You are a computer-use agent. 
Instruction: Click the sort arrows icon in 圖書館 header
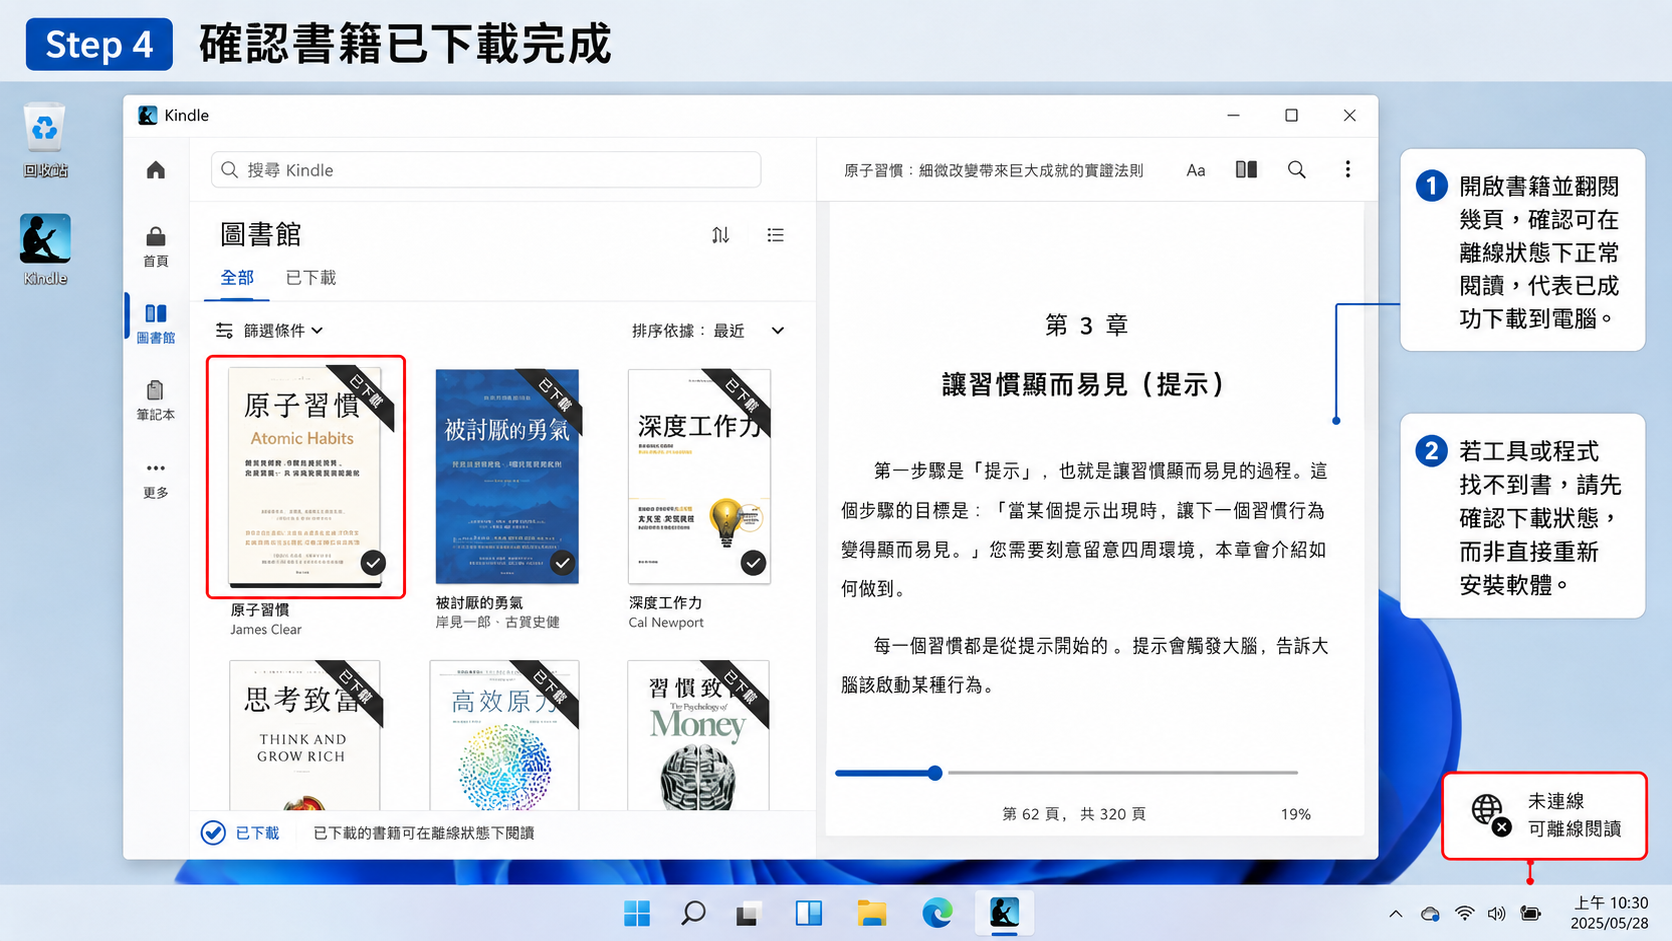click(721, 235)
